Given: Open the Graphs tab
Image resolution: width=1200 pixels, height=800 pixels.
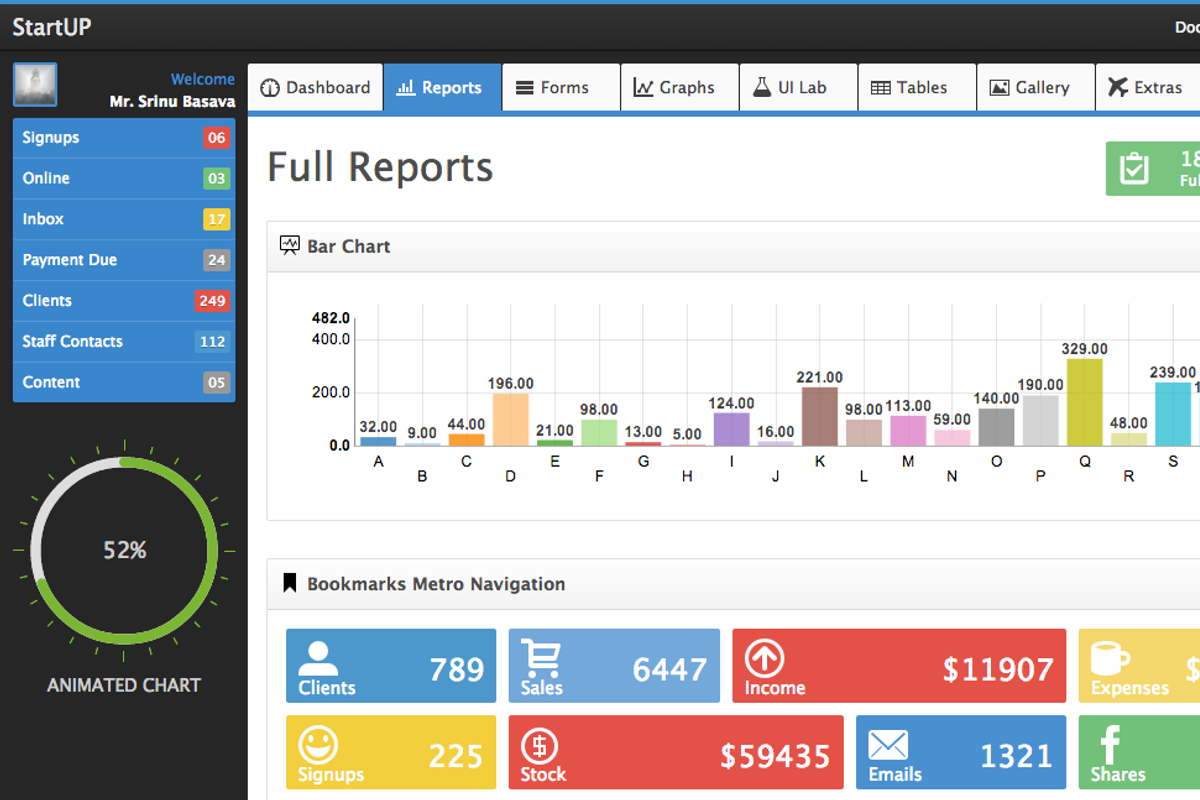Looking at the screenshot, I should [x=680, y=87].
